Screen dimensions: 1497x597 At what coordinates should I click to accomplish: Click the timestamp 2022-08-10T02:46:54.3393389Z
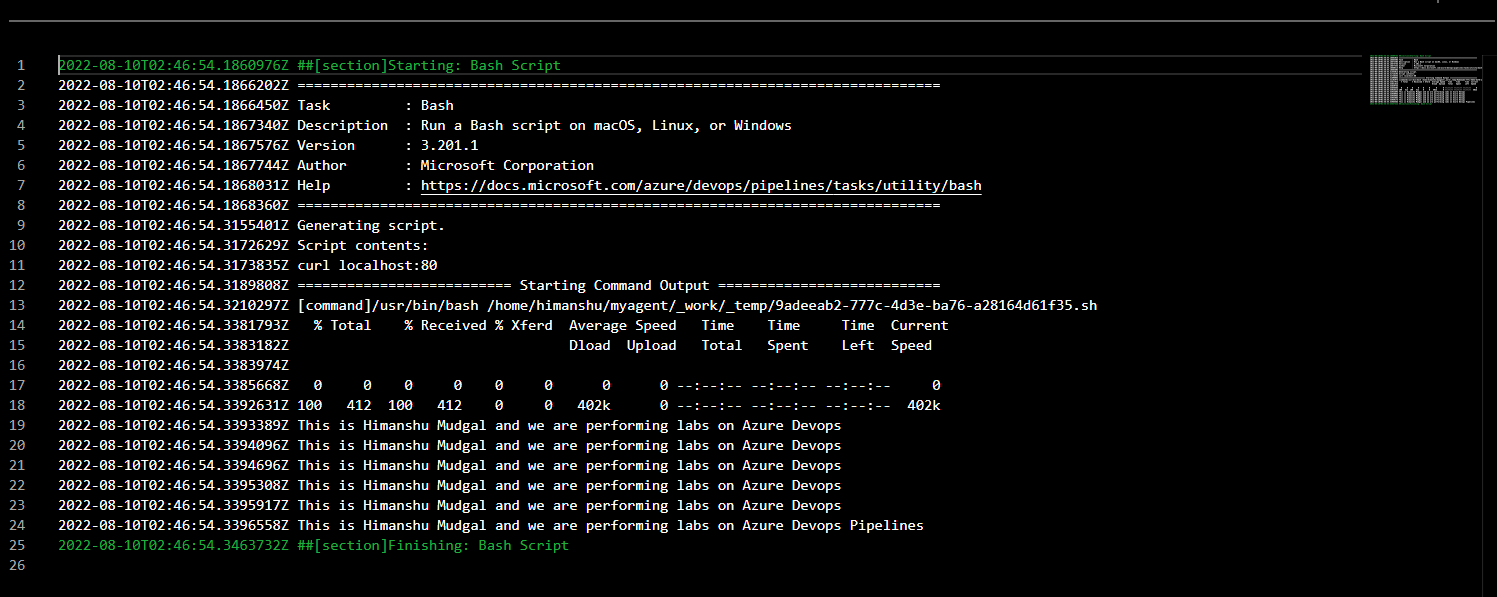173,425
